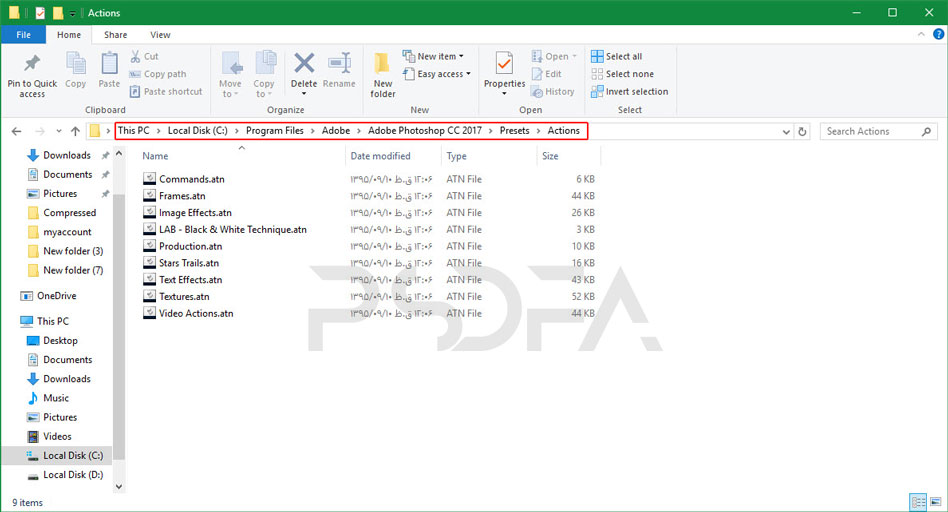This screenshot has width=948, height=512.
Task: Rename the selected file
Action: pos(339,71)
